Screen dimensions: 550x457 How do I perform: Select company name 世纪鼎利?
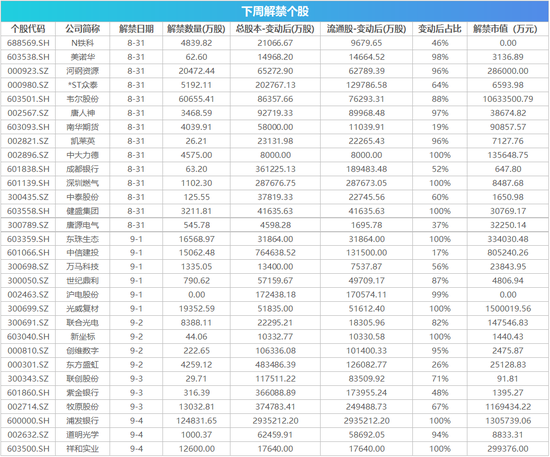[x=82, y=281]
